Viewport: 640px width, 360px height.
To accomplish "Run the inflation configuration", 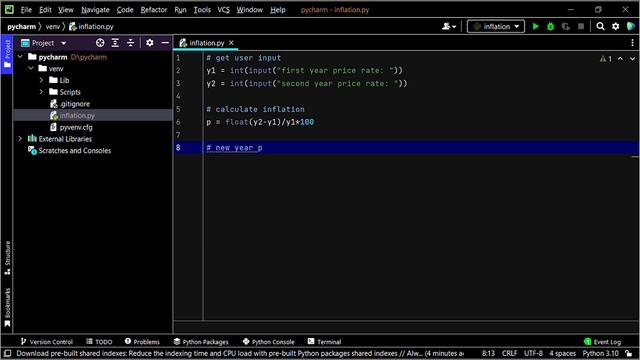I will pos(536,27).
